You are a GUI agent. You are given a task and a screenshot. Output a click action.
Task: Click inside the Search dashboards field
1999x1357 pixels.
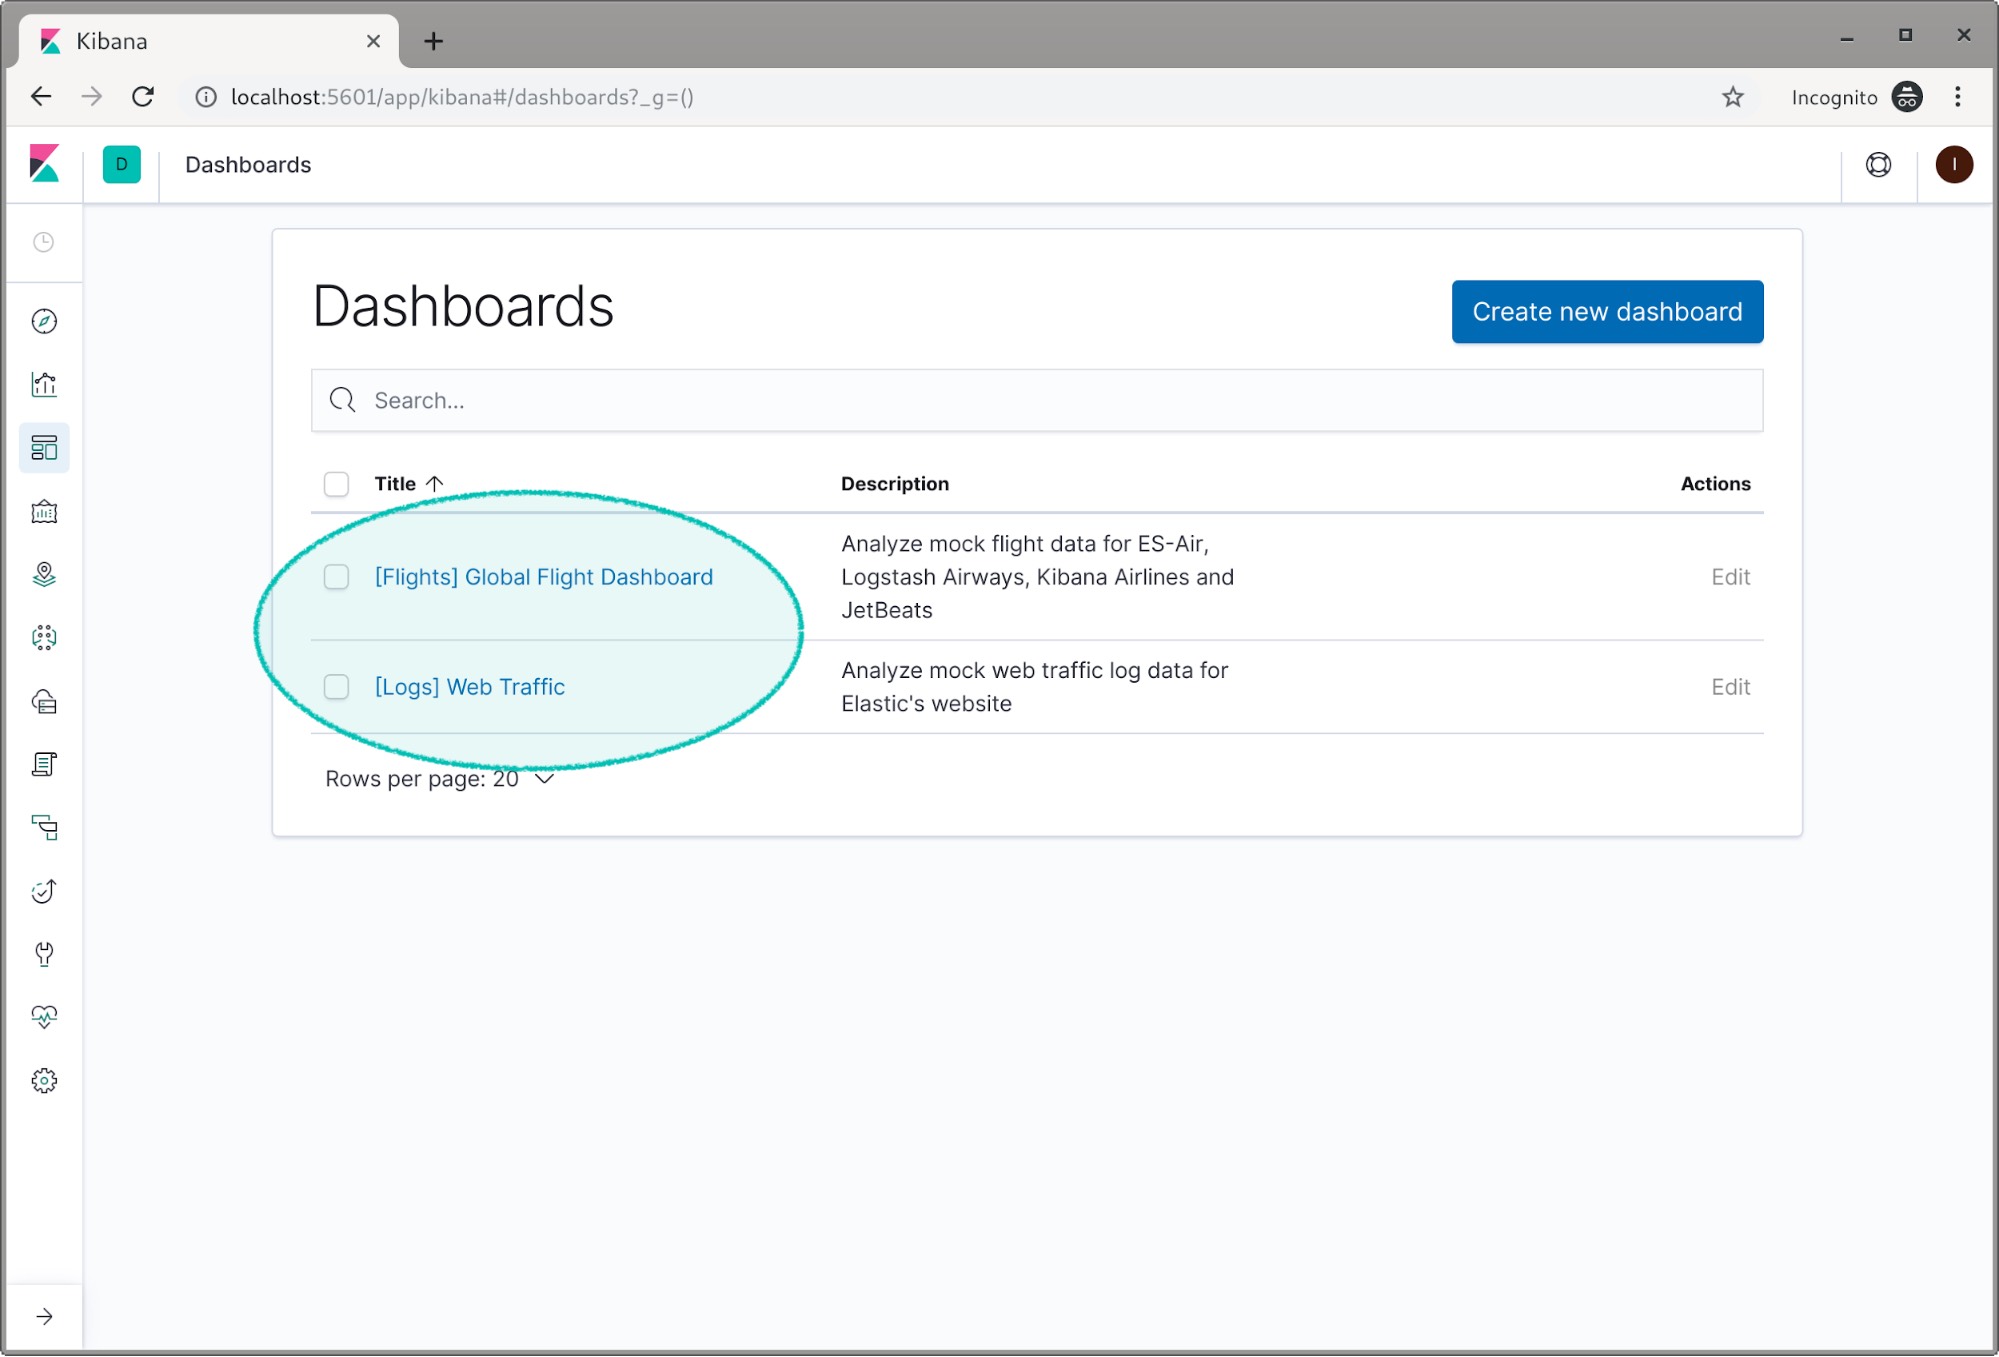pyautogui.click(x=1037, y=400)
